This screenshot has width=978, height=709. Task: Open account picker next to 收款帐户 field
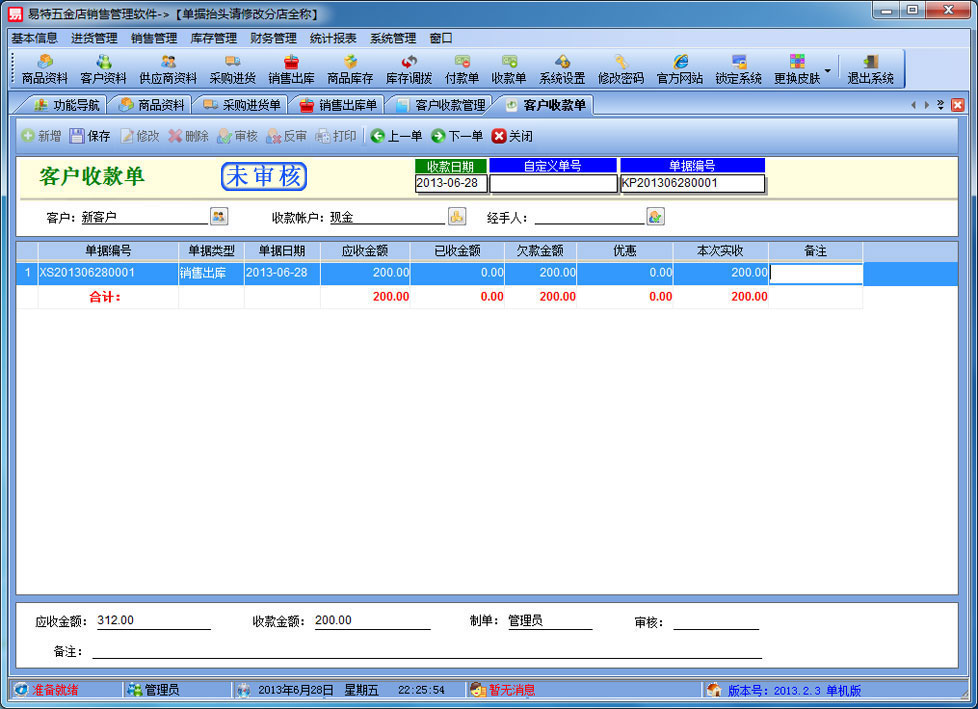point(457,216)
